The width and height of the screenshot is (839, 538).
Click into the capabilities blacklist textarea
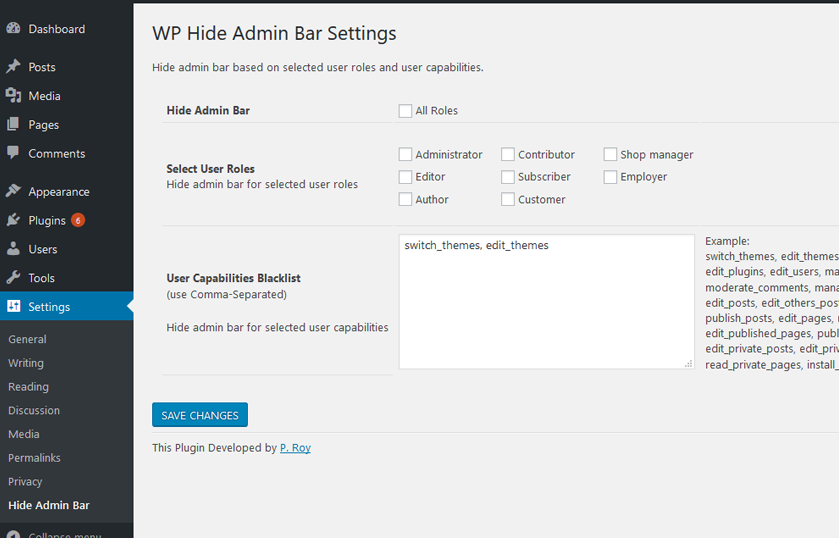click(x=546, y=301)
